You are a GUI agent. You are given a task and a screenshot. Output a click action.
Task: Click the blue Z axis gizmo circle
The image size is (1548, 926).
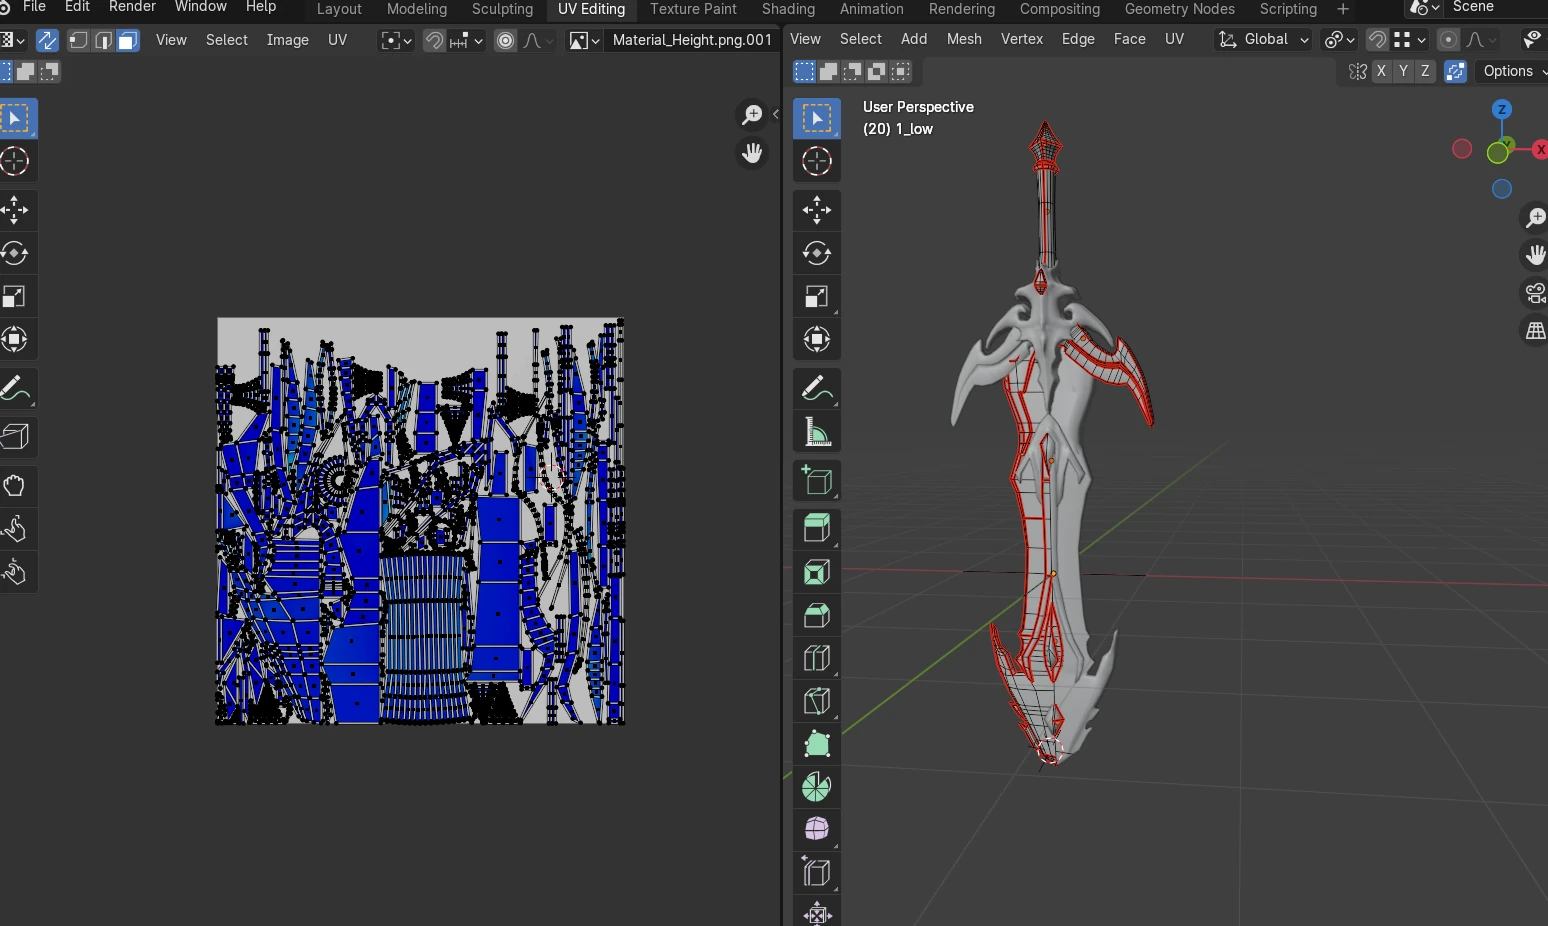click(x=1501, y=109)
